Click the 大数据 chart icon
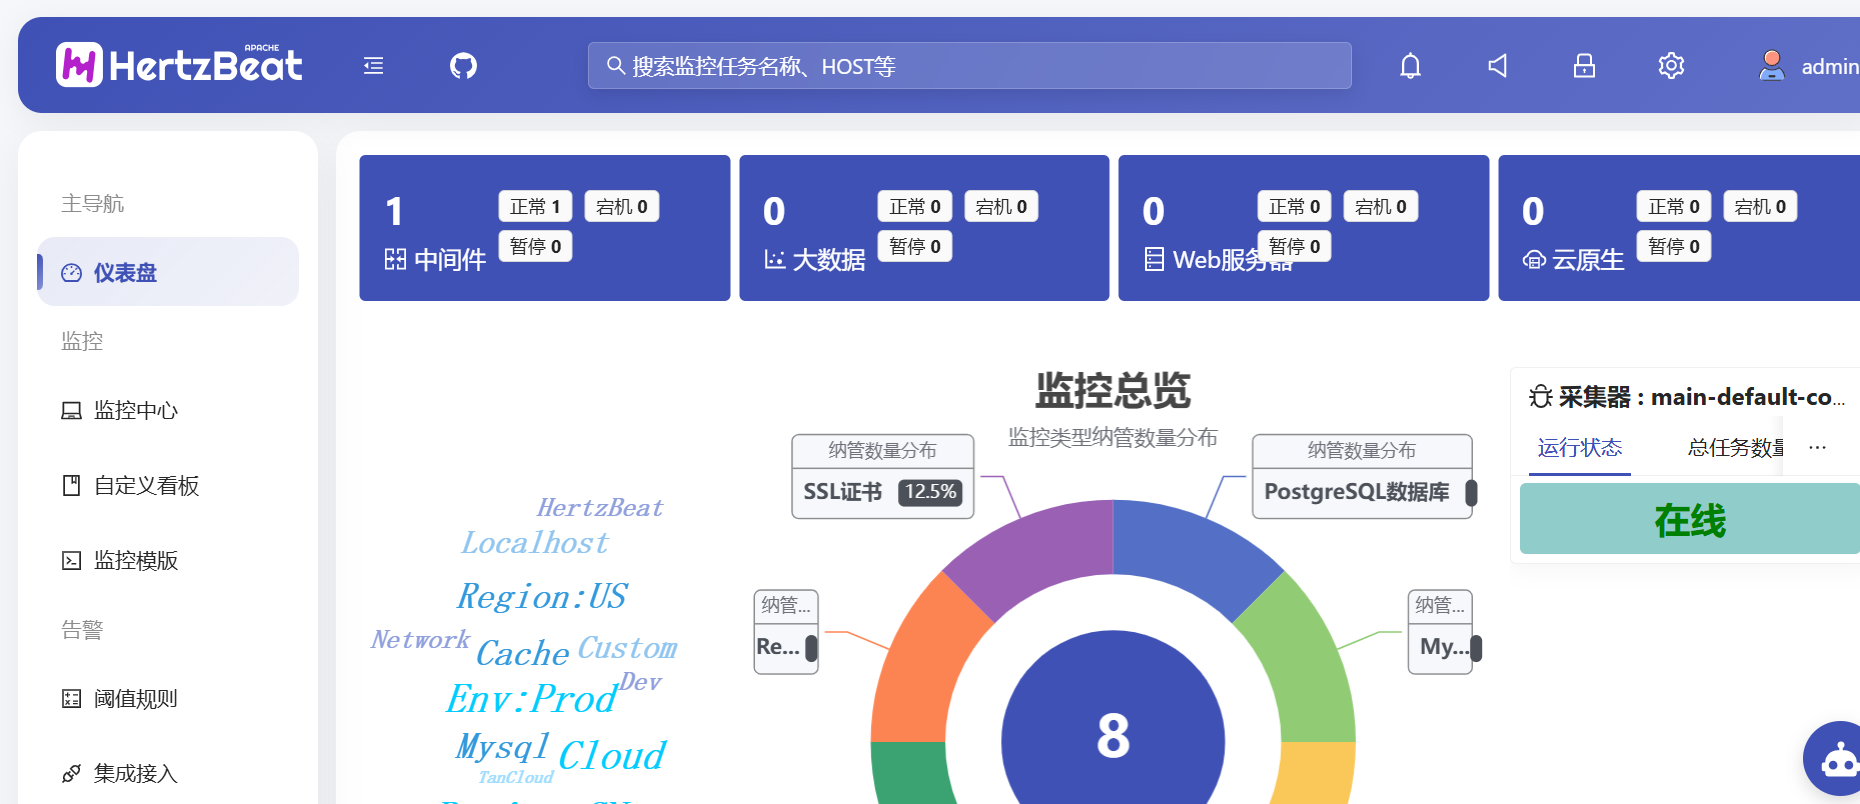Viewport: 1860px width, 804px height. 774,260
